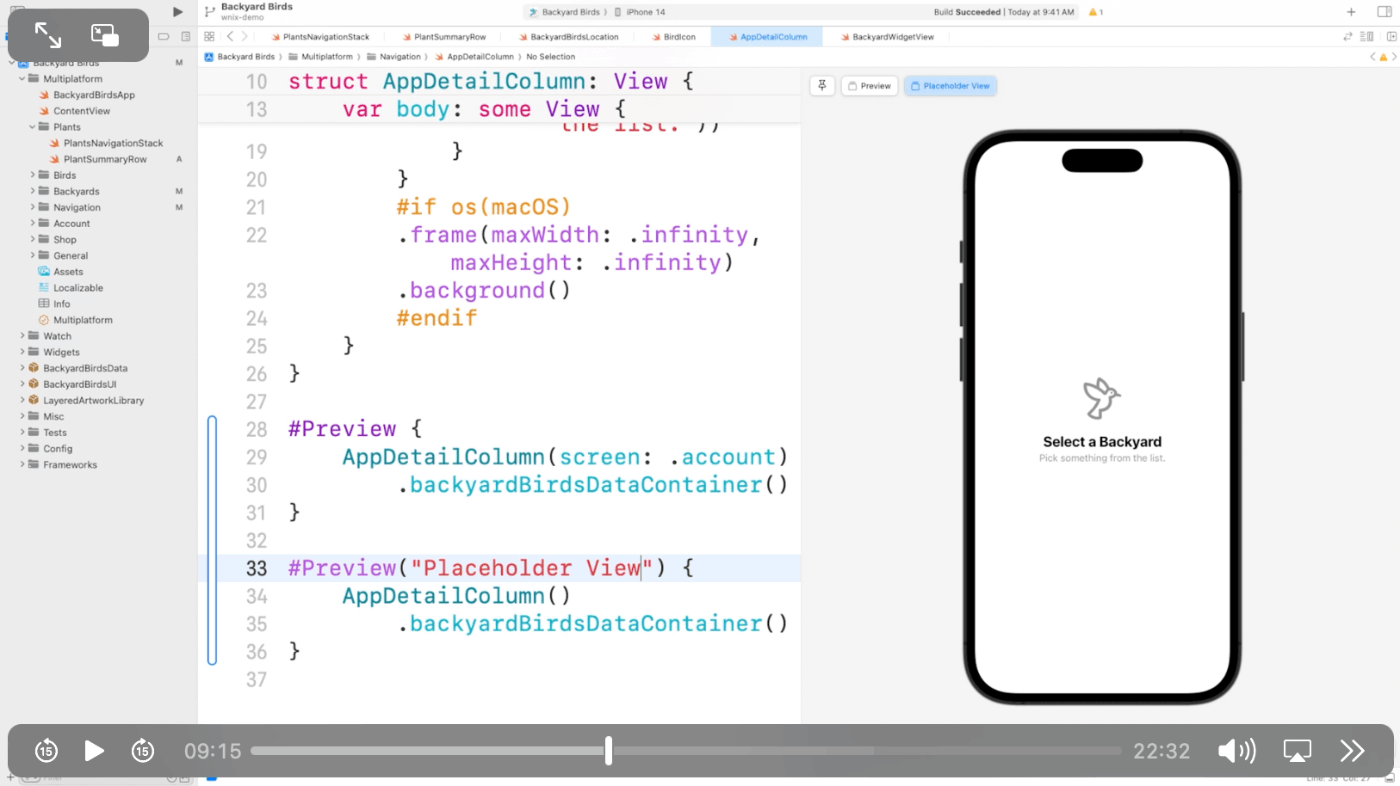Expand the Shop folder

pyautogui.click(x=32, y=239)
